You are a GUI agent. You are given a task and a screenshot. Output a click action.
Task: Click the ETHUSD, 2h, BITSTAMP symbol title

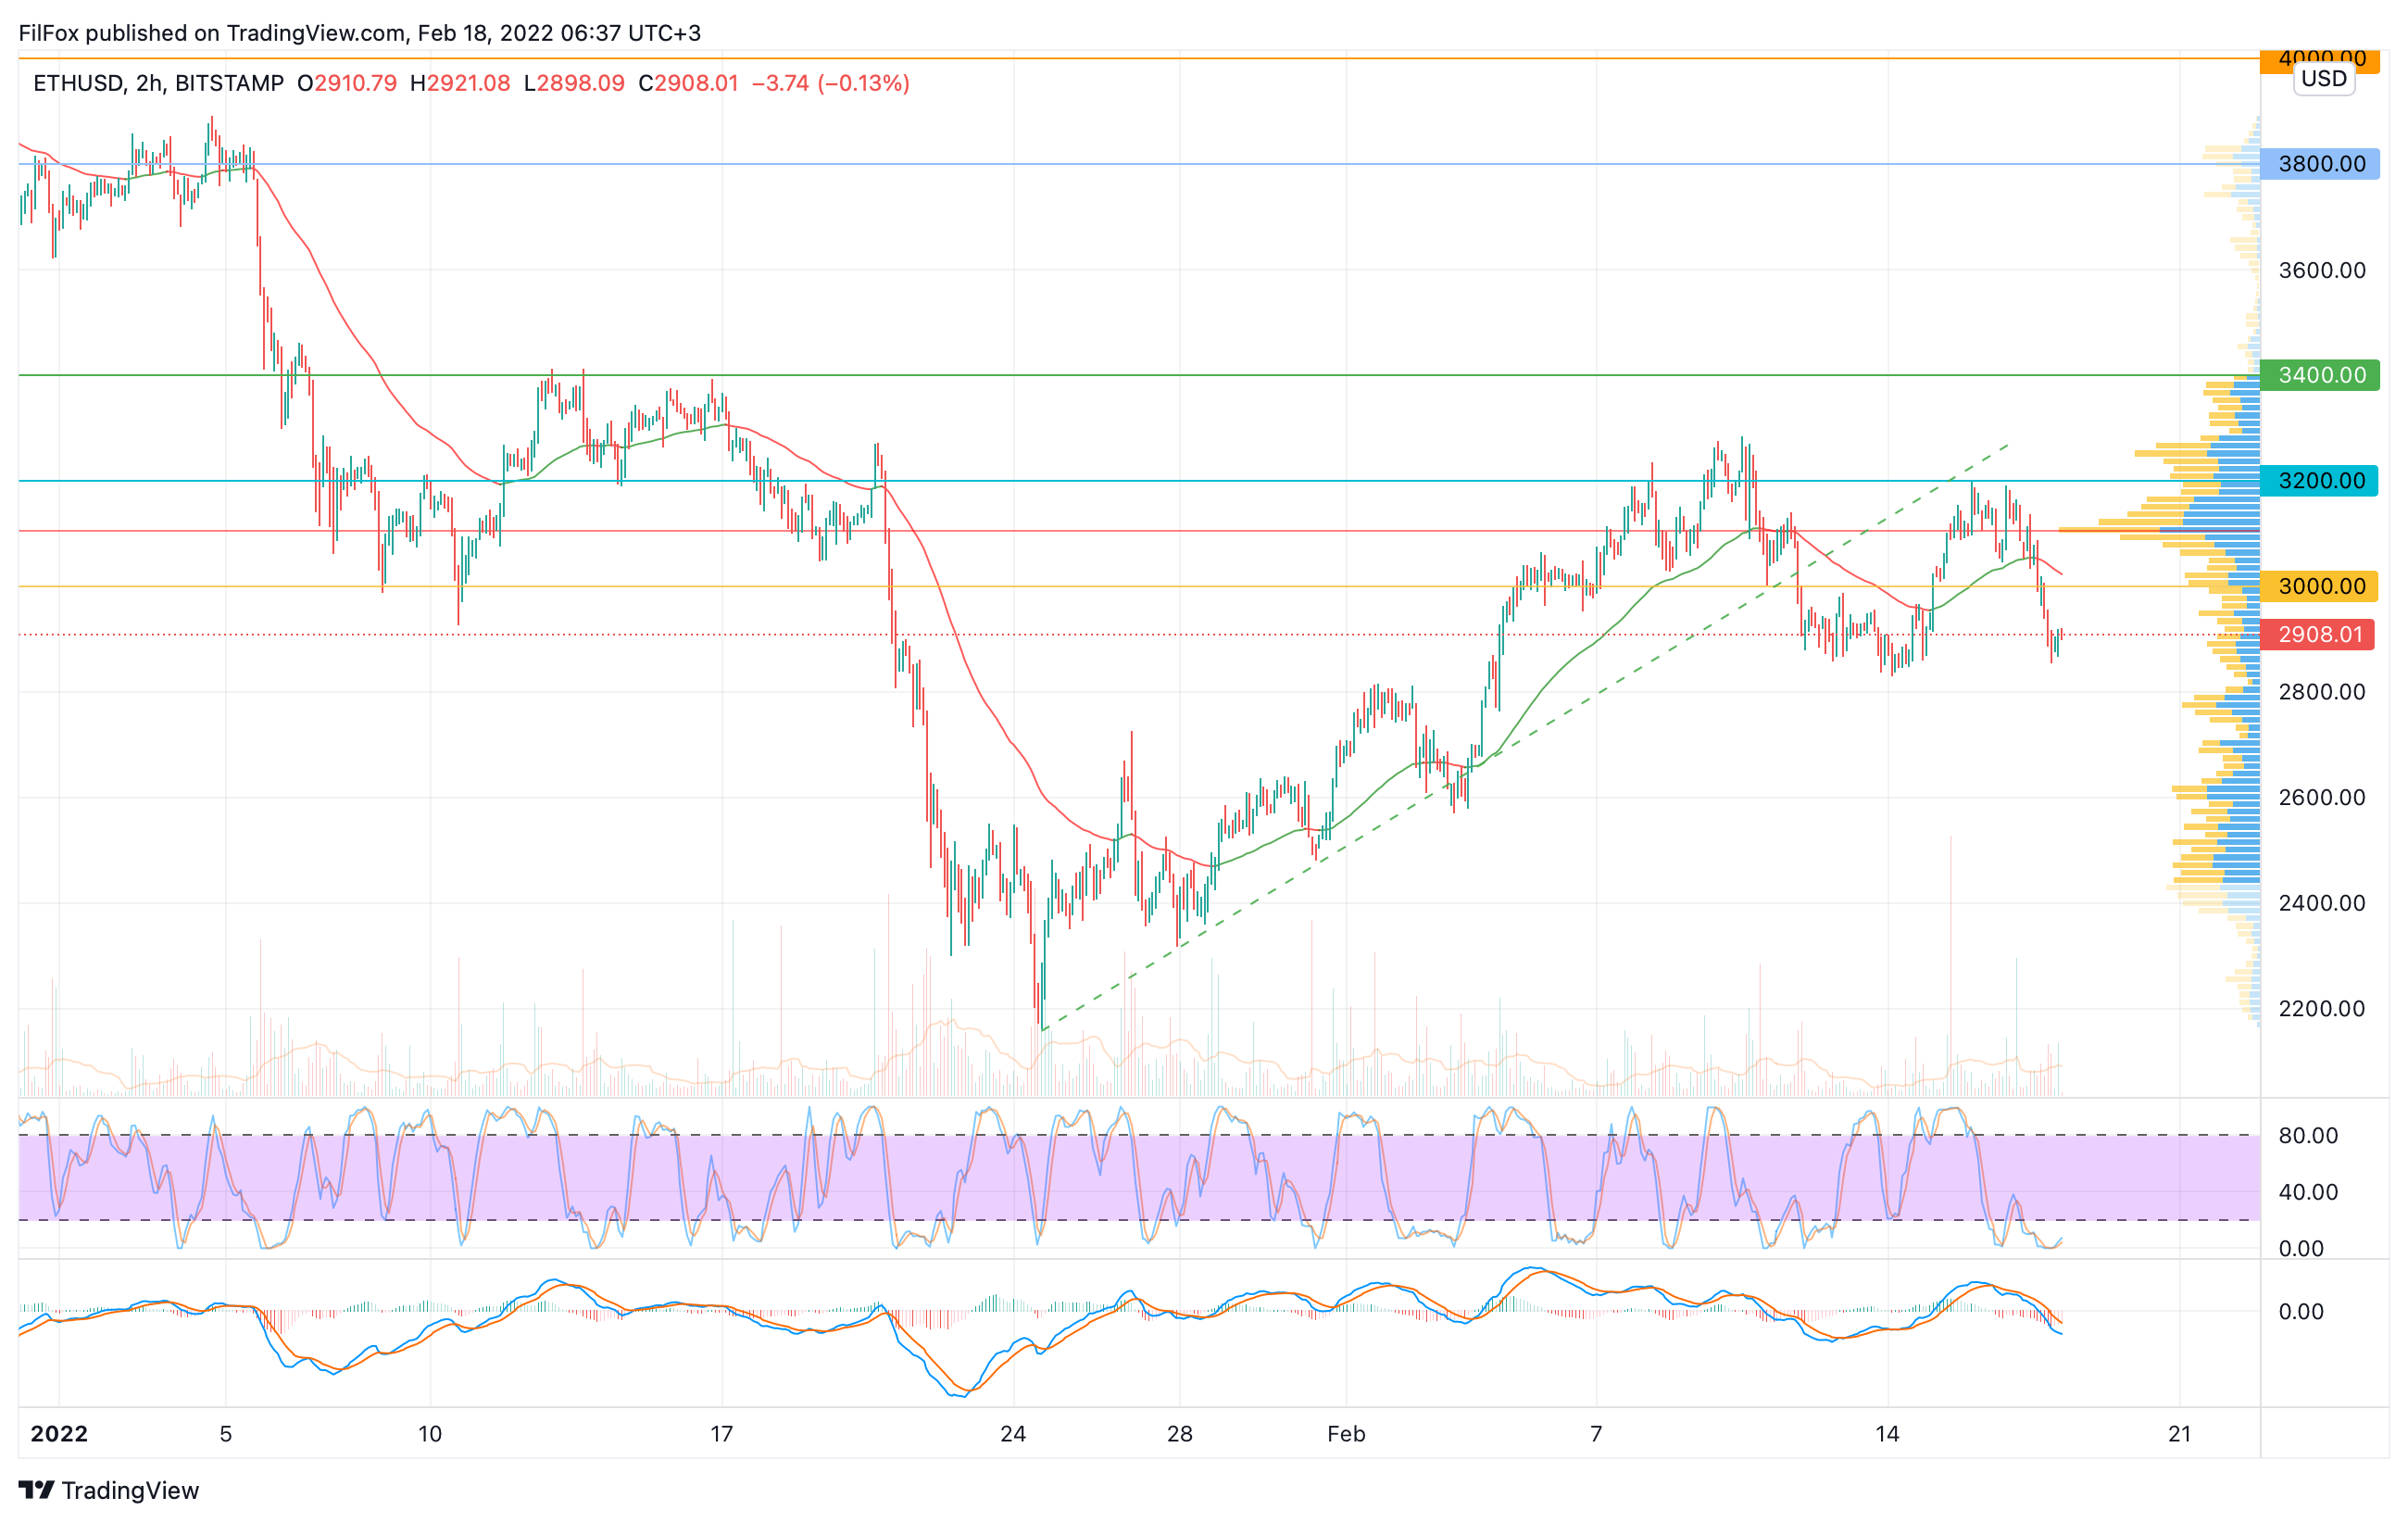[158, 83]
